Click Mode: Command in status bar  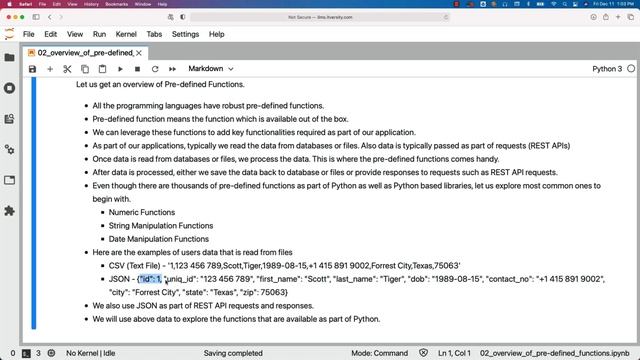pyautogui.click(x=380, y=353)
